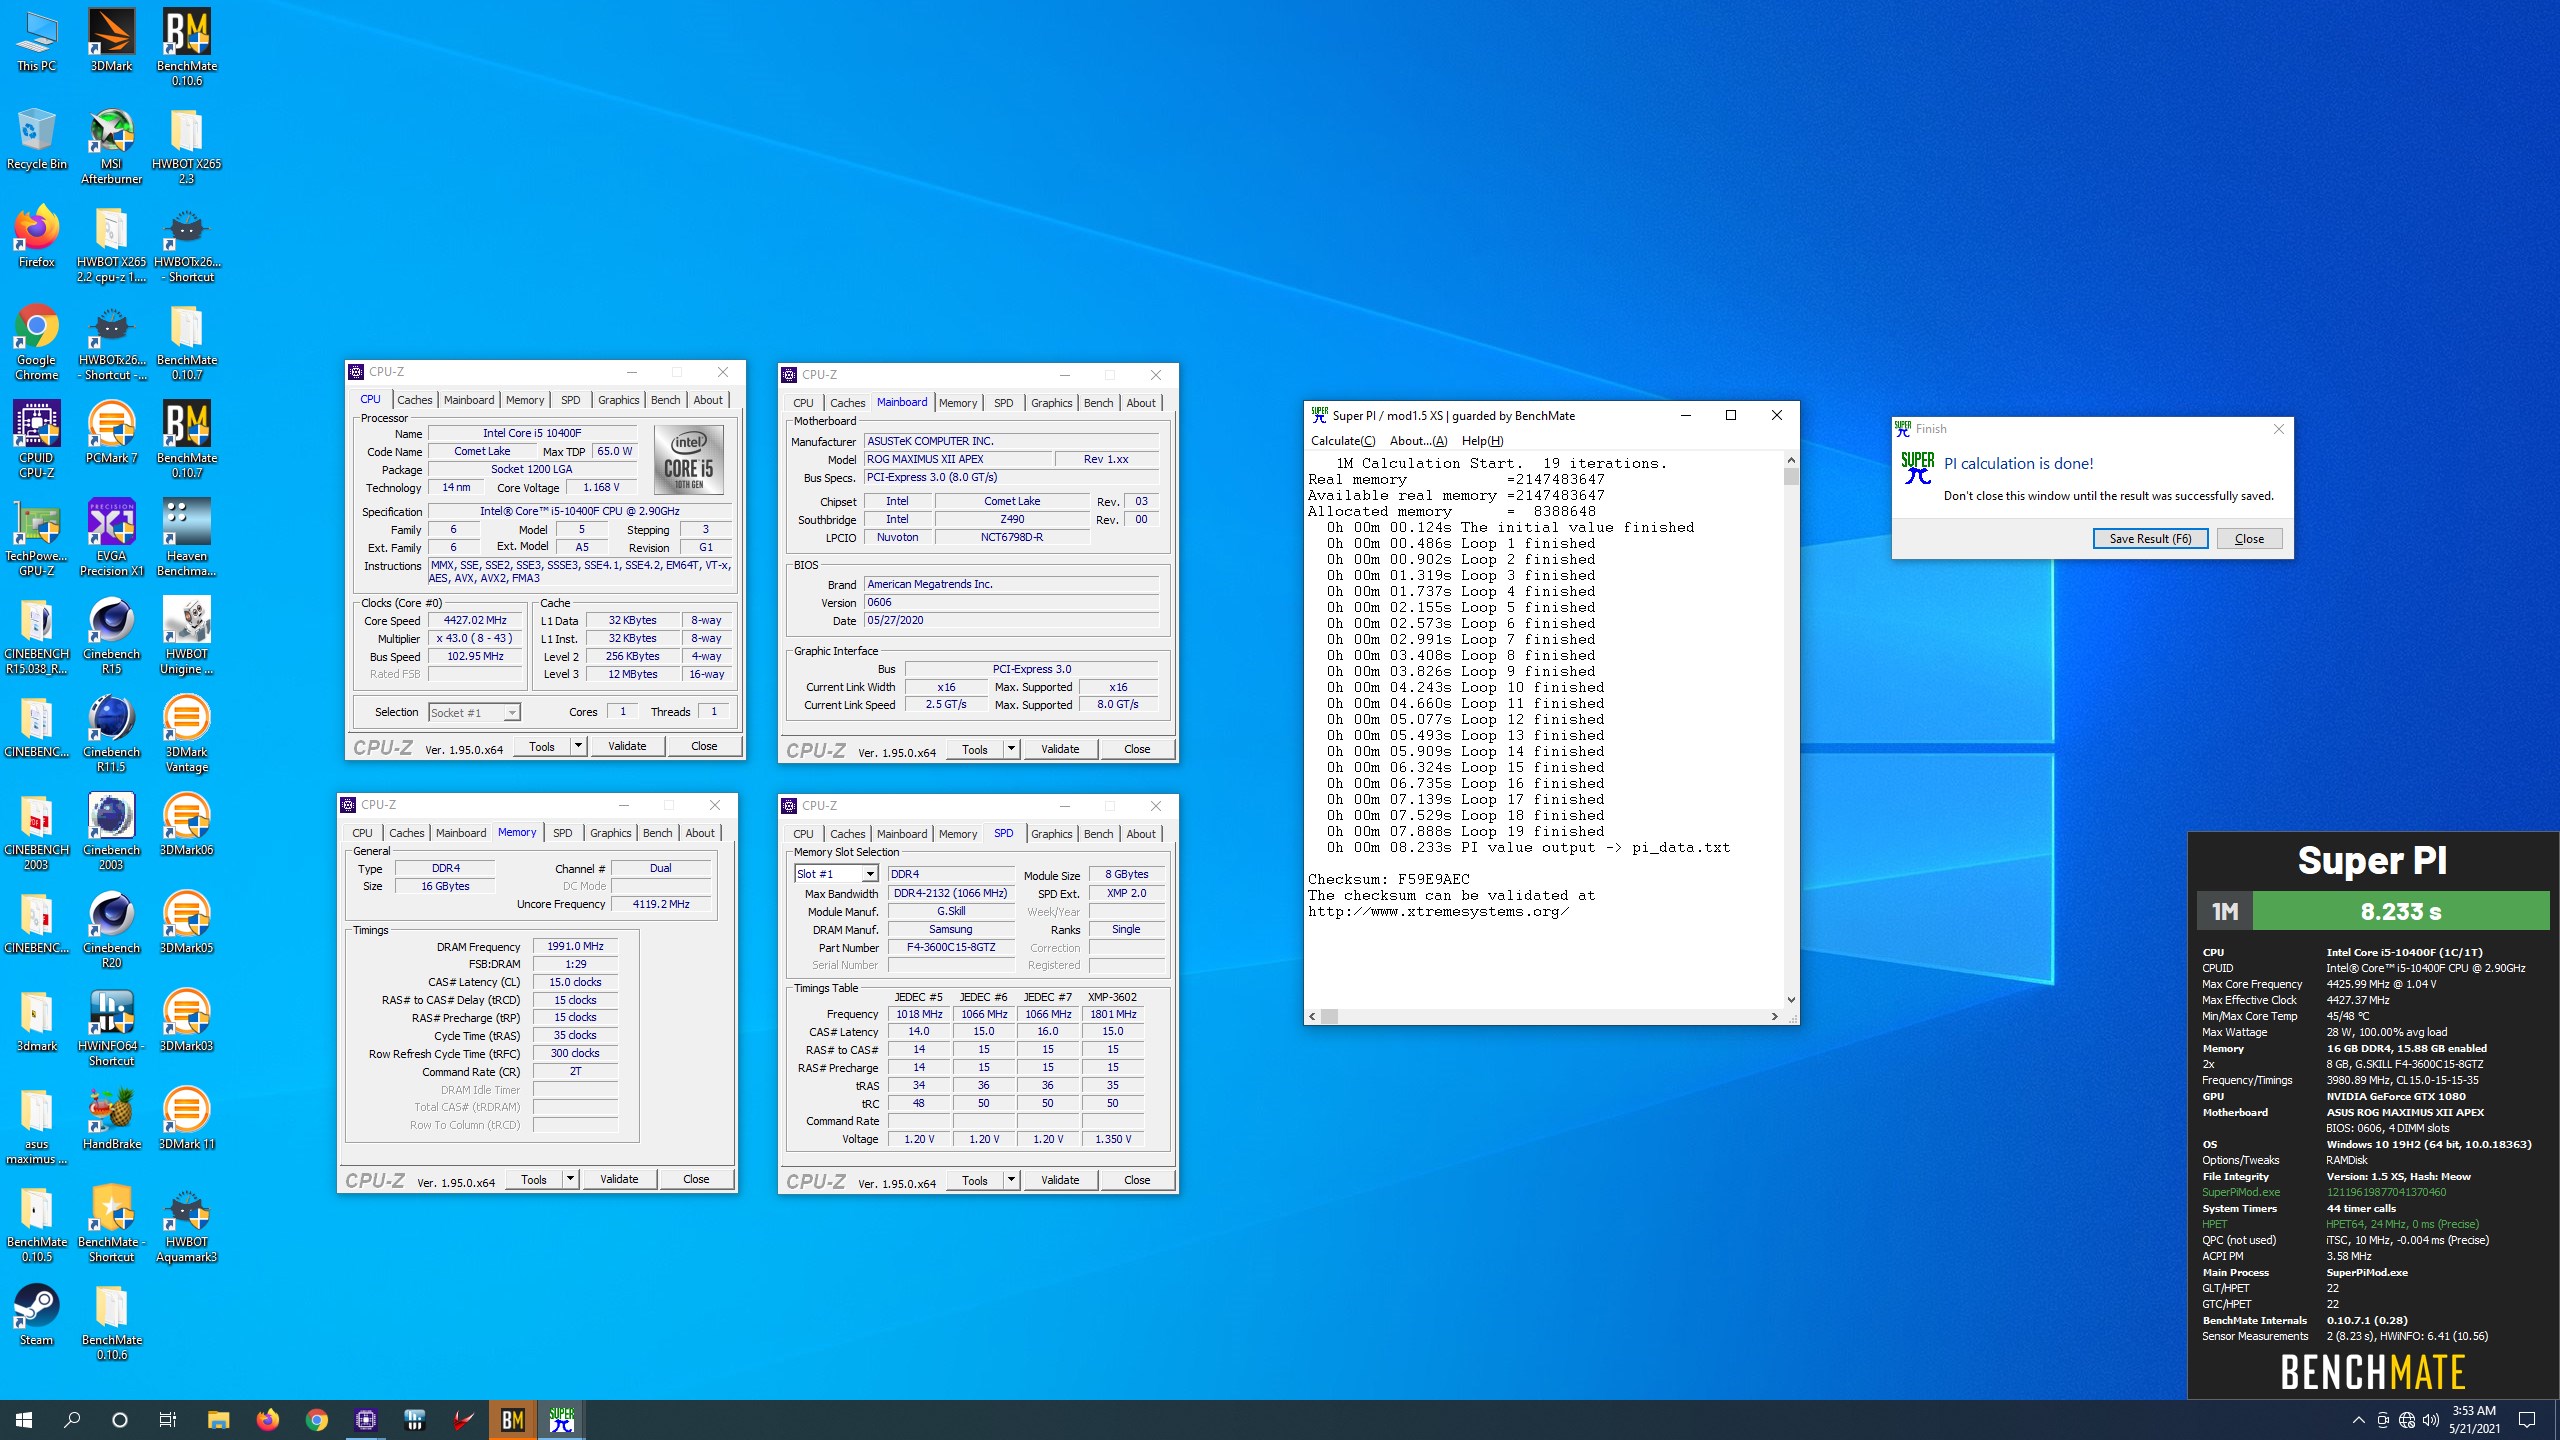Launch Google Chrome desktop shortcut

pos(36,342)
